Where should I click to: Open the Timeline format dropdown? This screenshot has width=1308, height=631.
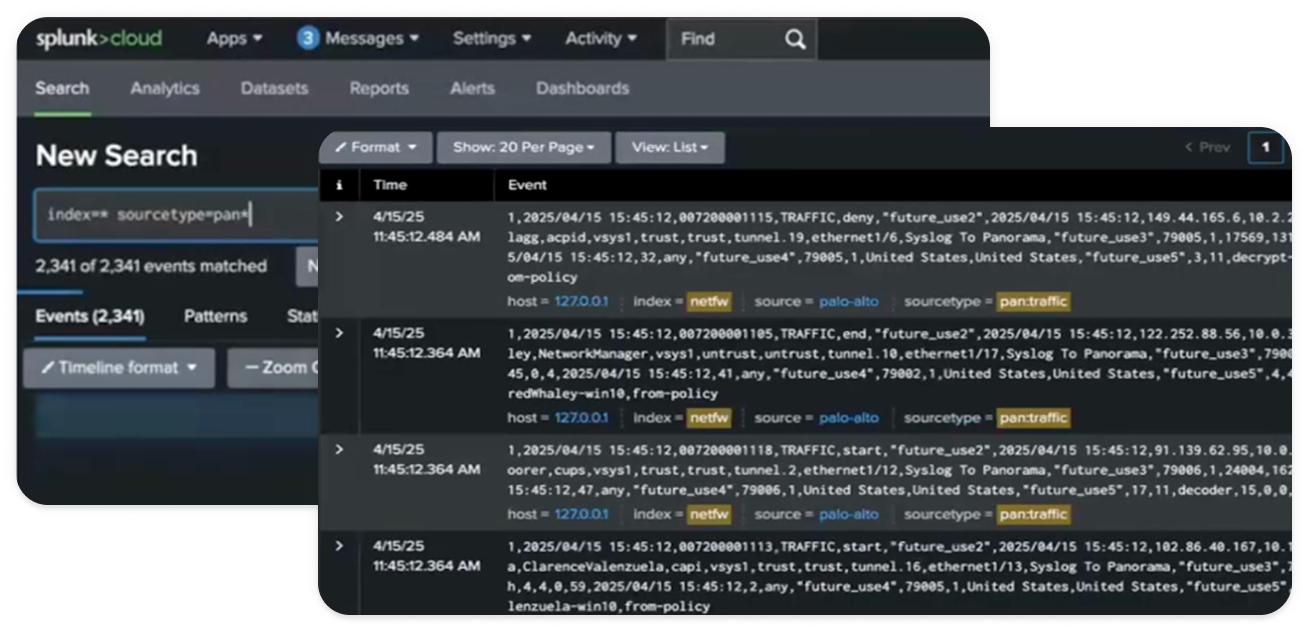119,368
